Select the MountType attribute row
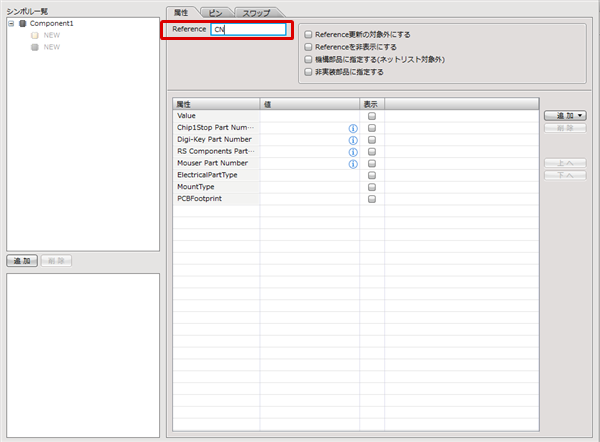 pyautogui.click(x=217, y=187)
